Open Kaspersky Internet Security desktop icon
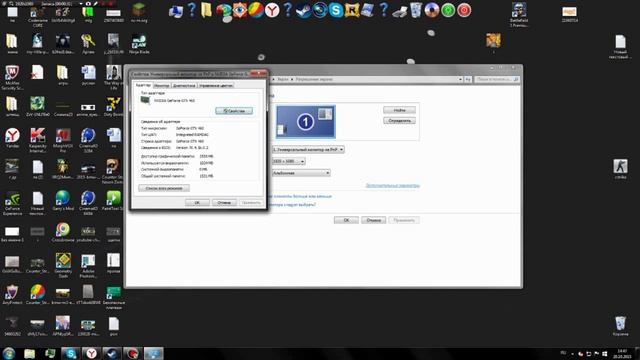The height and width of the screenshot is (360, 640). (x=38, y=140)
